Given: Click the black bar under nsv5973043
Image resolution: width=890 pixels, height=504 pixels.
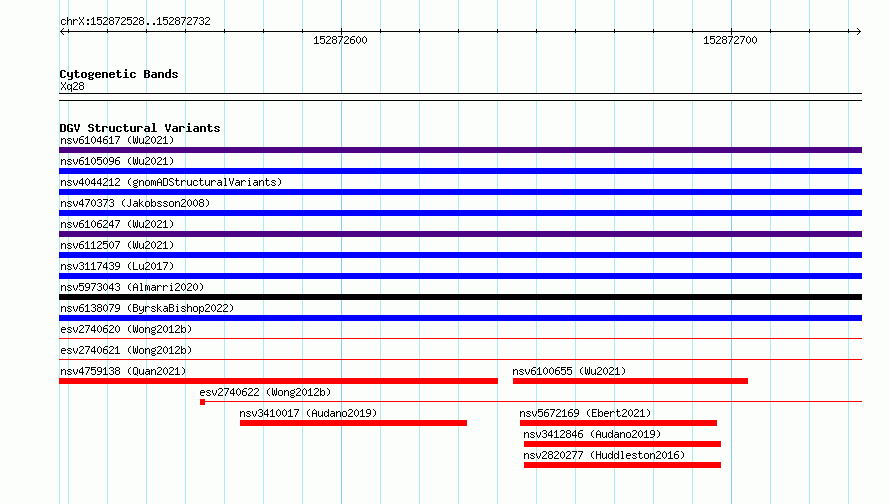Looking at the screenshot, I should (x=460, y=297).
